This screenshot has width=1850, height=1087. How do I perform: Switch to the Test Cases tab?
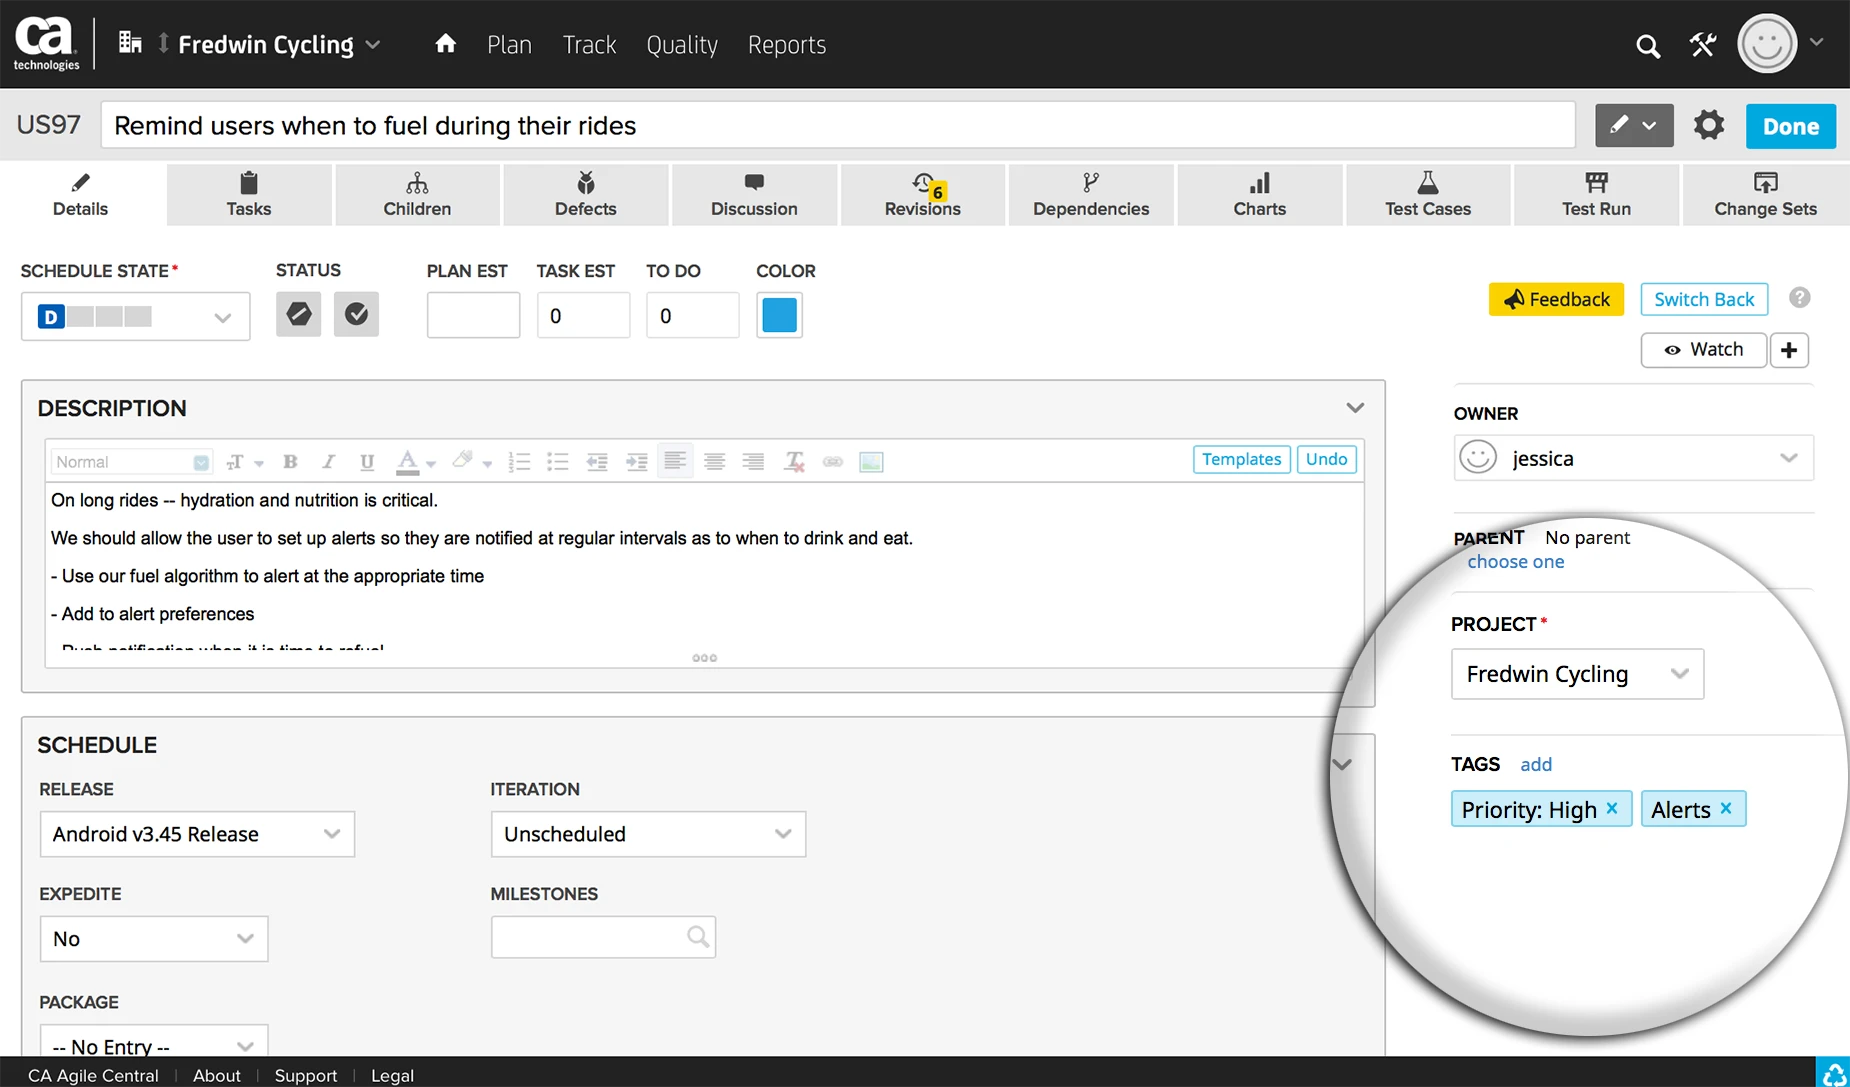[x=1428, y=195]
